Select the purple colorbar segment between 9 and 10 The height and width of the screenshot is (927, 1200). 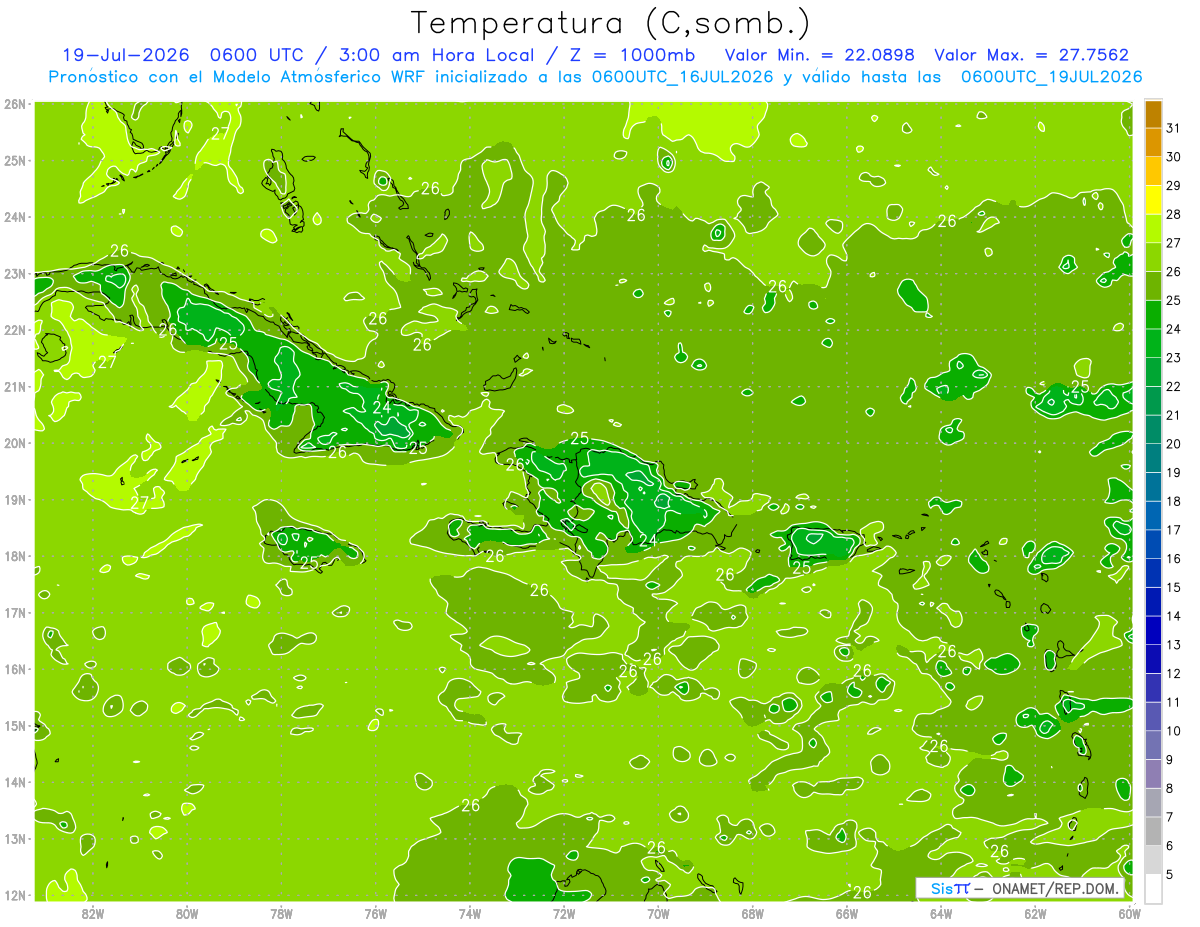1153,745
